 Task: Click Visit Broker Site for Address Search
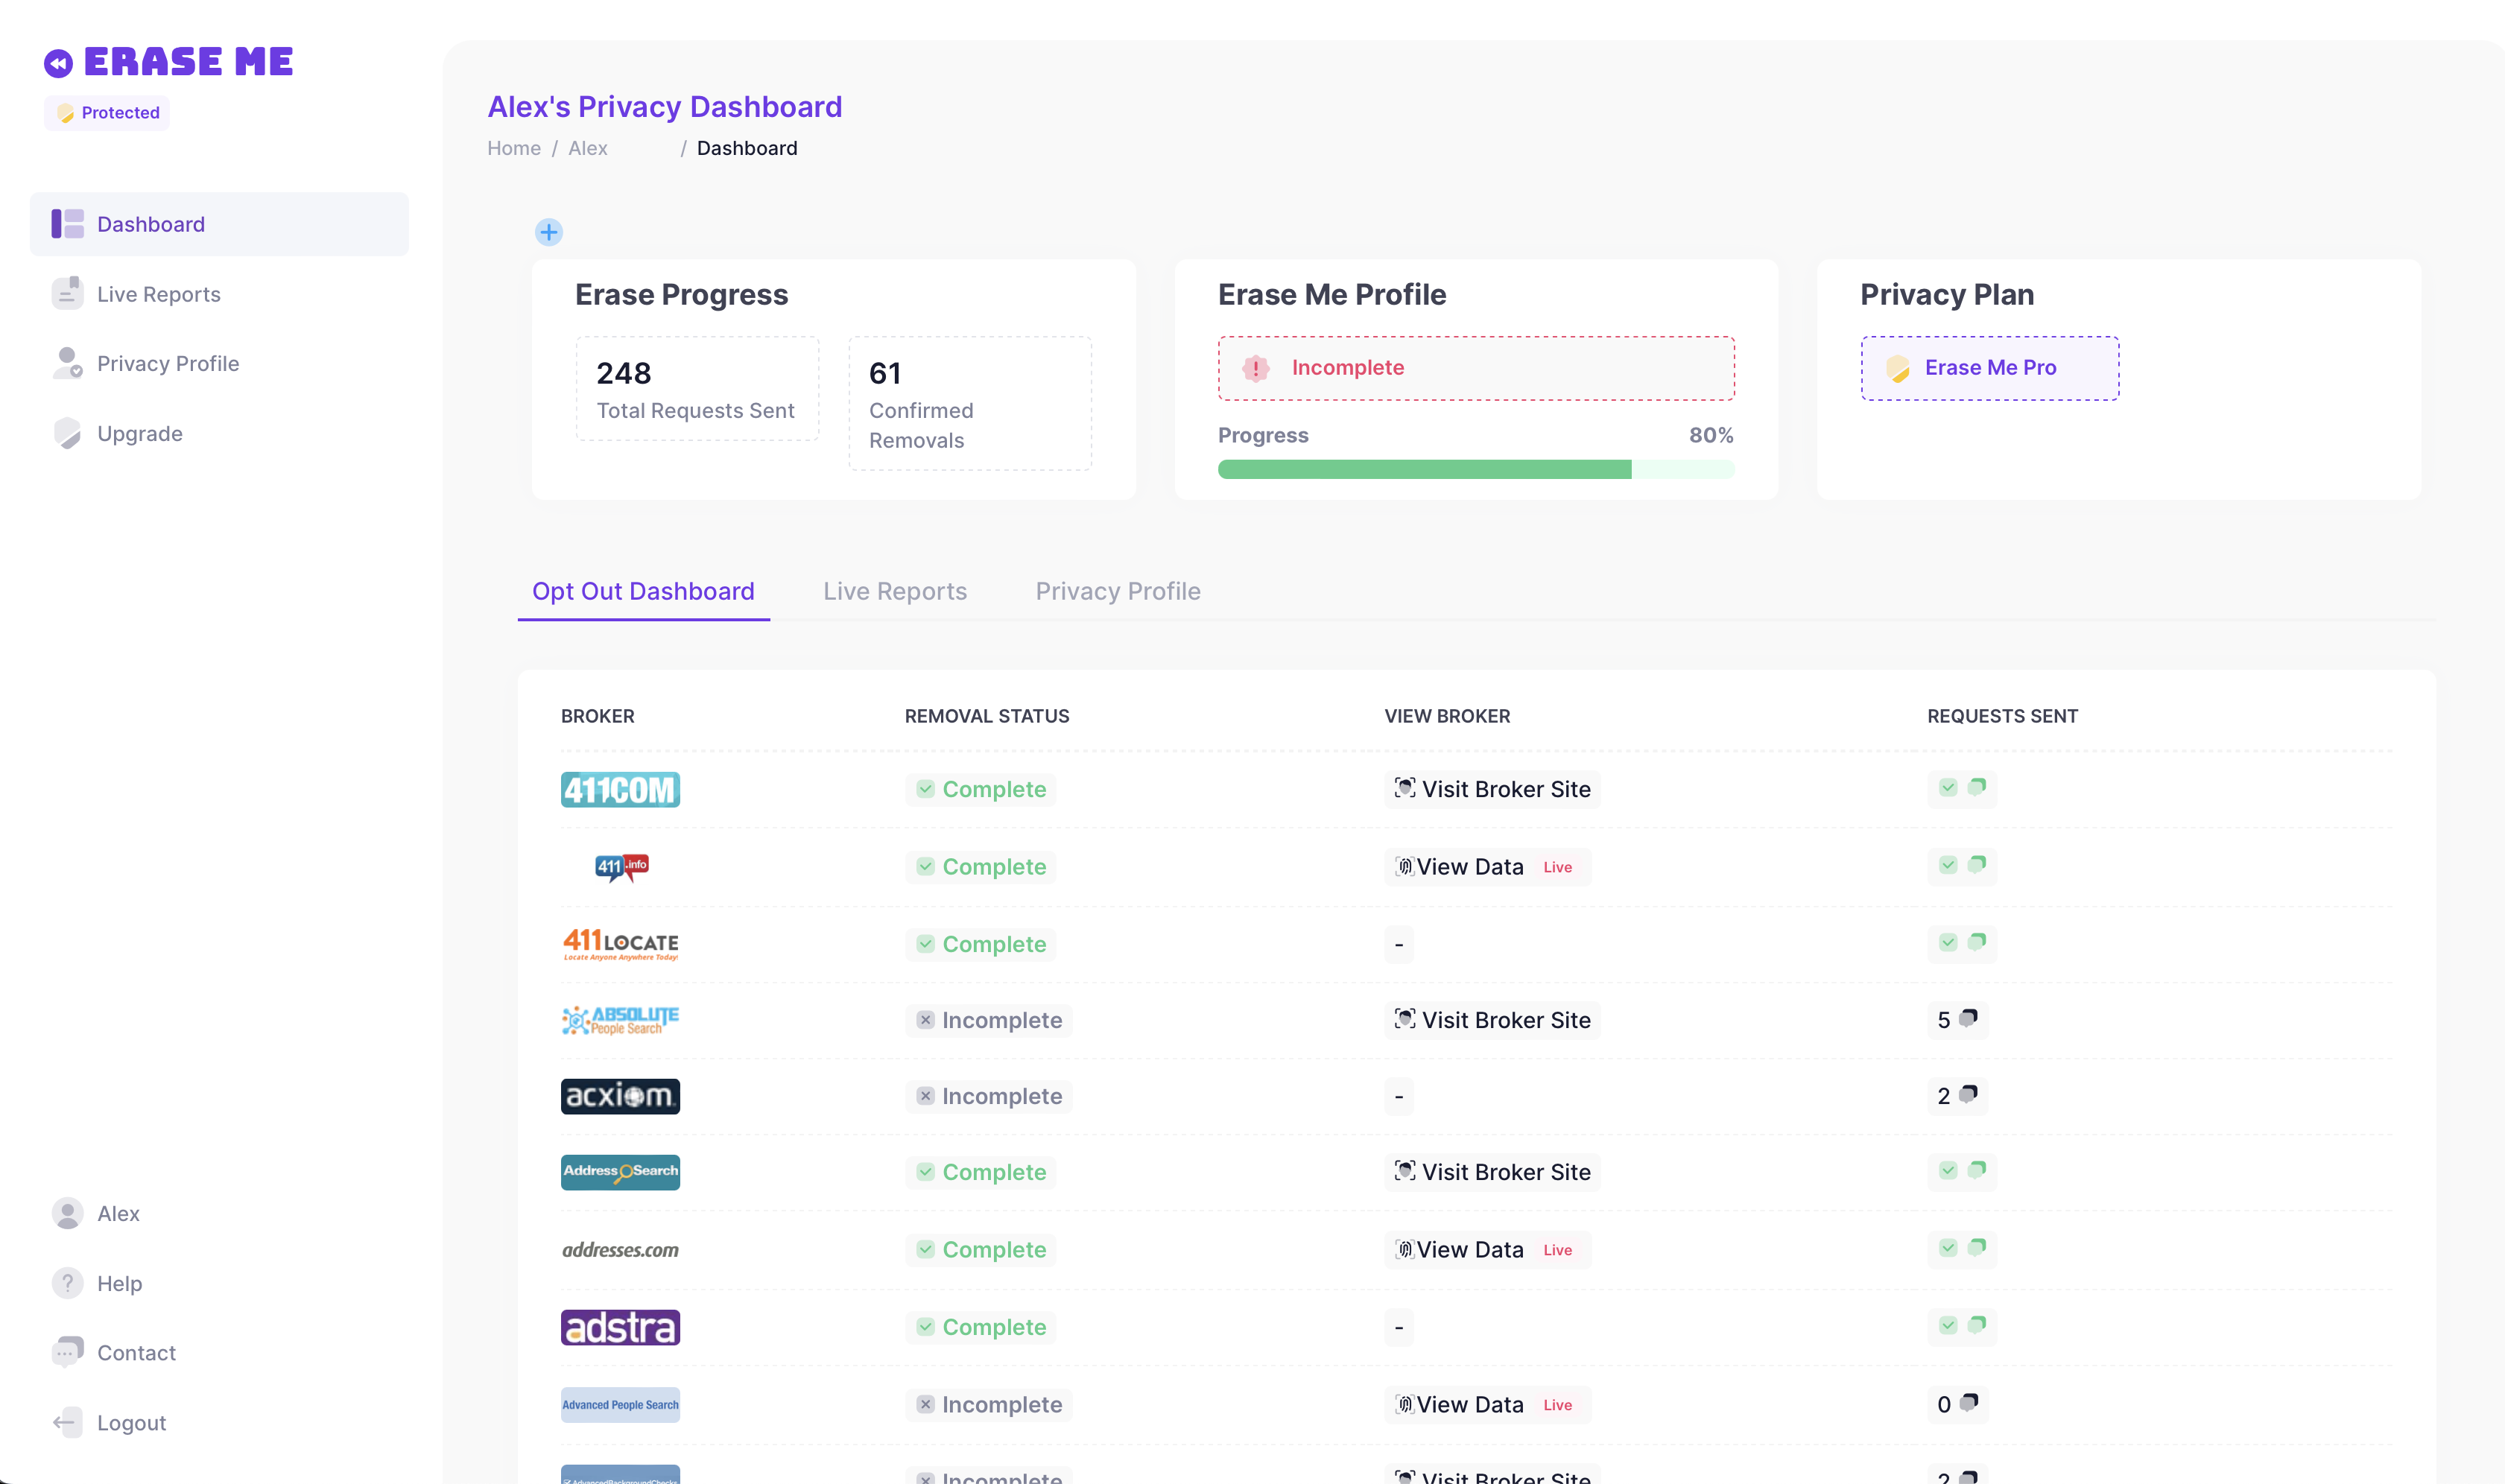coord(1492,1172)
